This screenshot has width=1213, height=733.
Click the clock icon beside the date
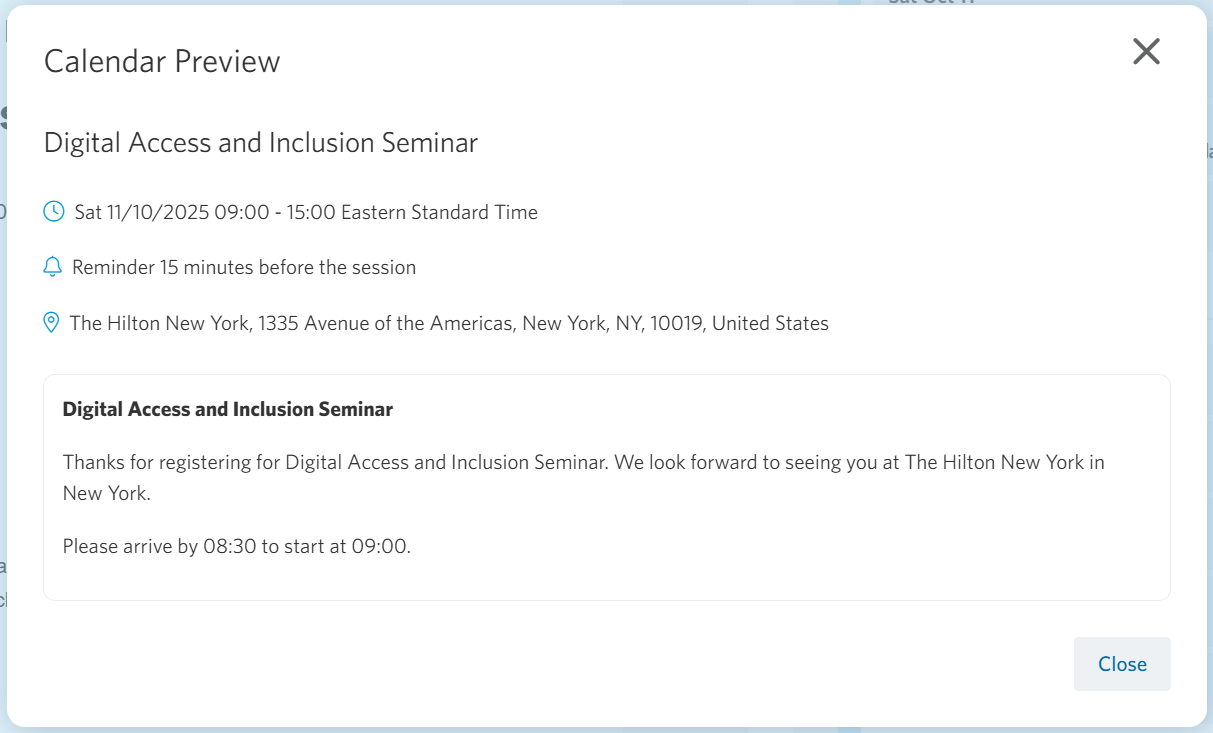[x=54, y=212]
